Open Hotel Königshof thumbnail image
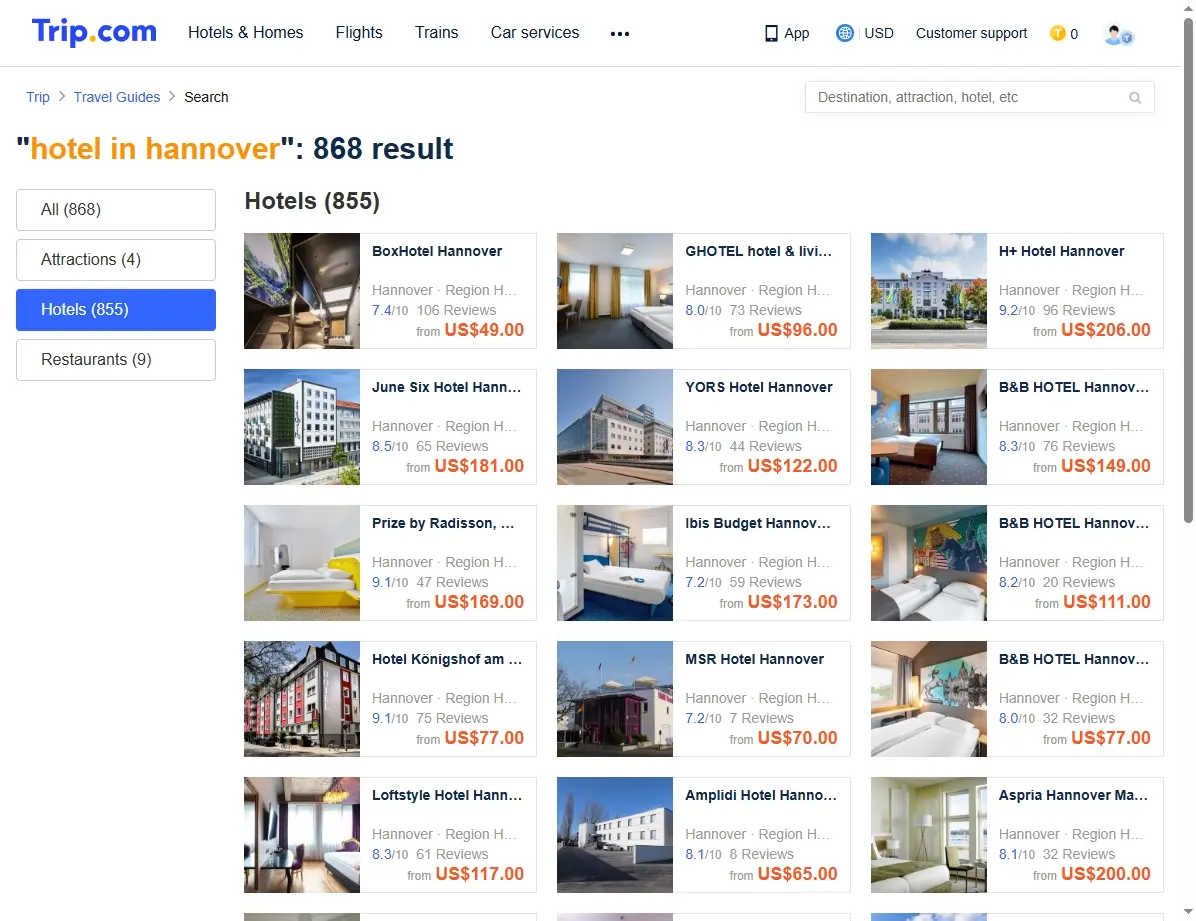The height and width of the screenshot is (921, 1196). pyautogui.click(x=302, y=698)
